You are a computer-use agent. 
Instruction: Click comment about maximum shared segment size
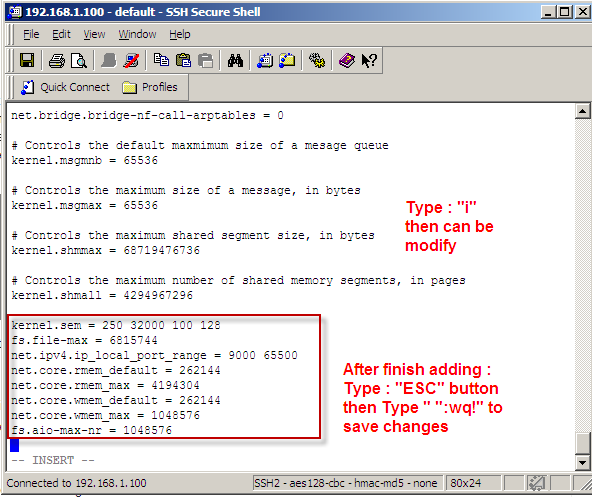(x=193, y=235)
